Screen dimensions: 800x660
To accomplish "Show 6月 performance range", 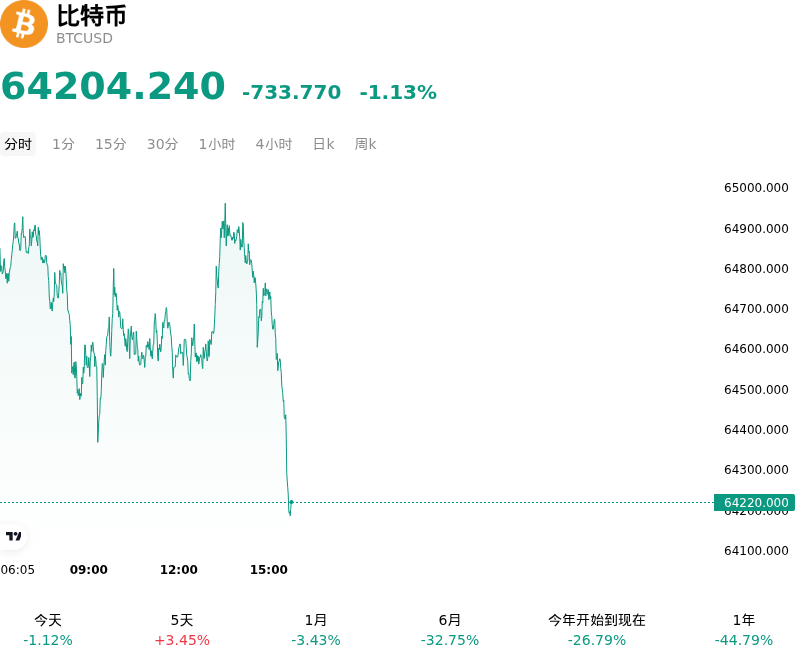I will pos(450,630).
